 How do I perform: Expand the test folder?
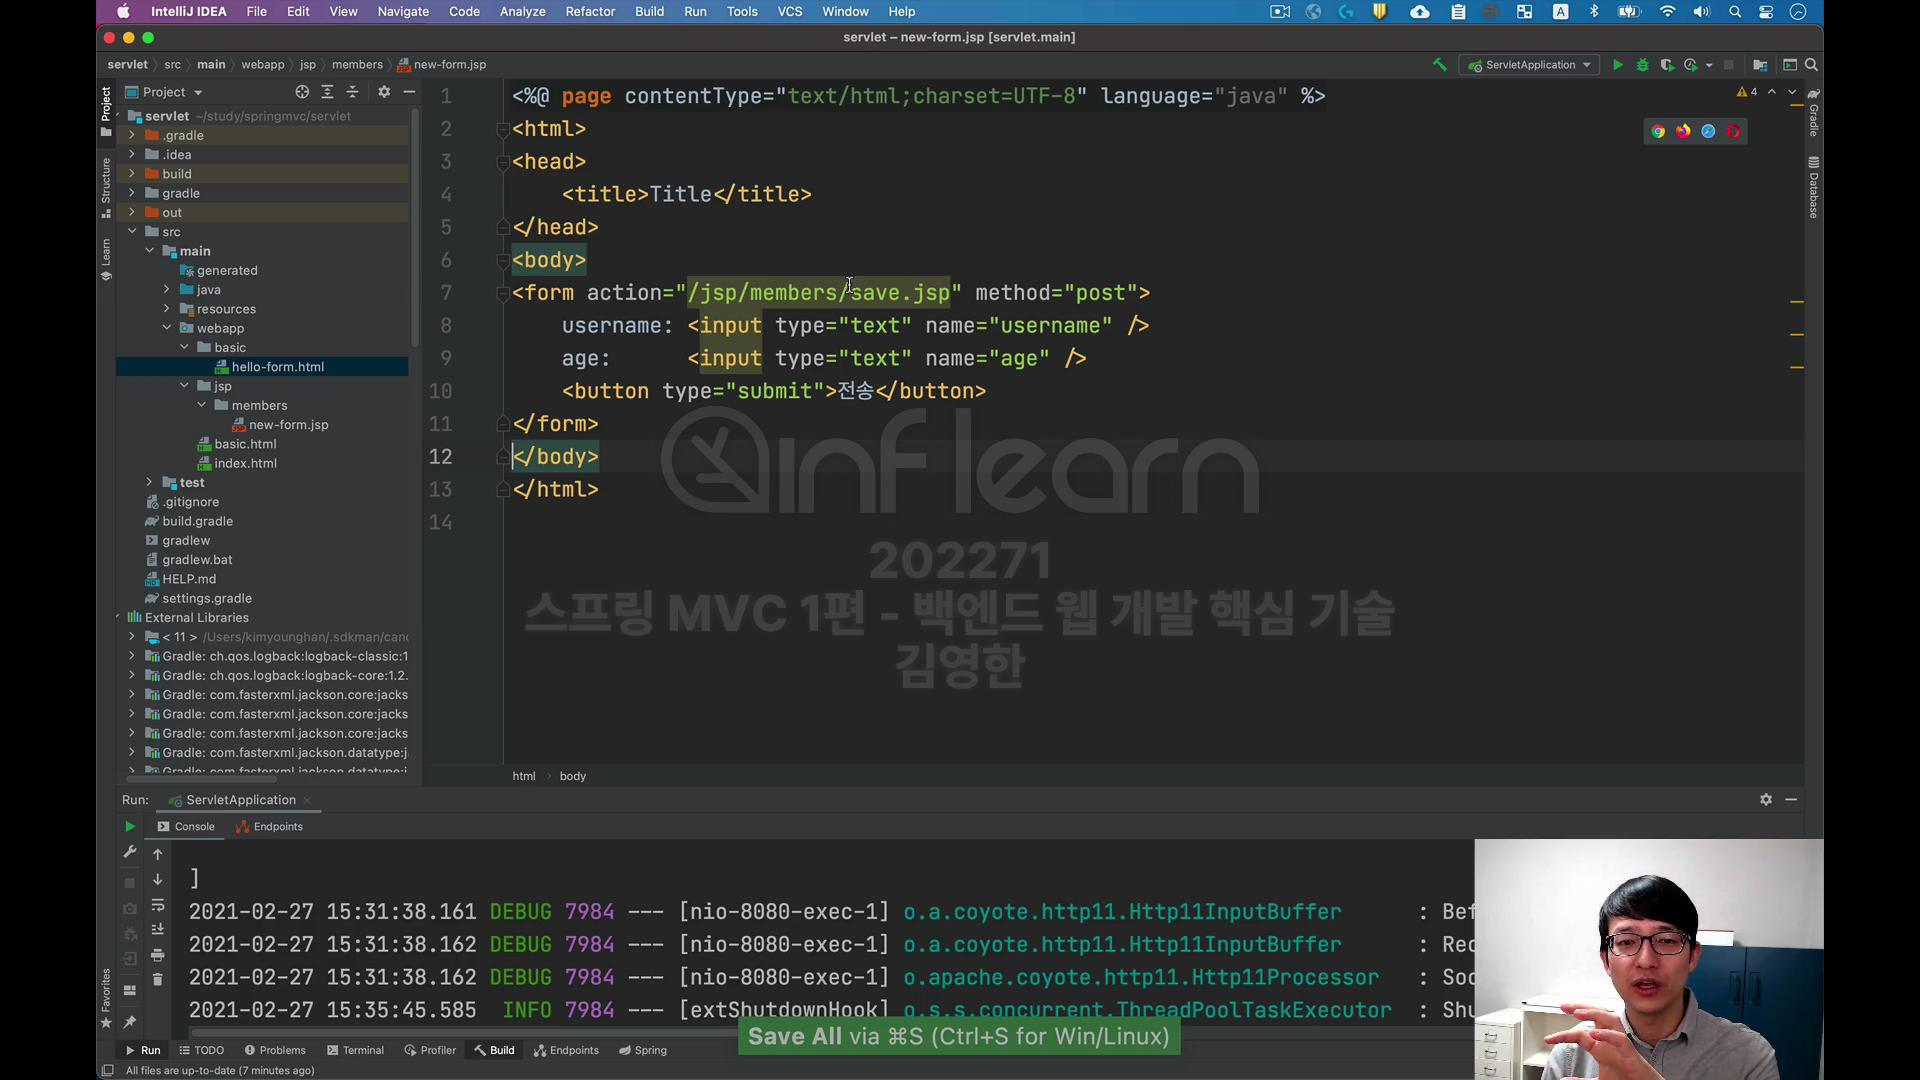tap(149, 482)
